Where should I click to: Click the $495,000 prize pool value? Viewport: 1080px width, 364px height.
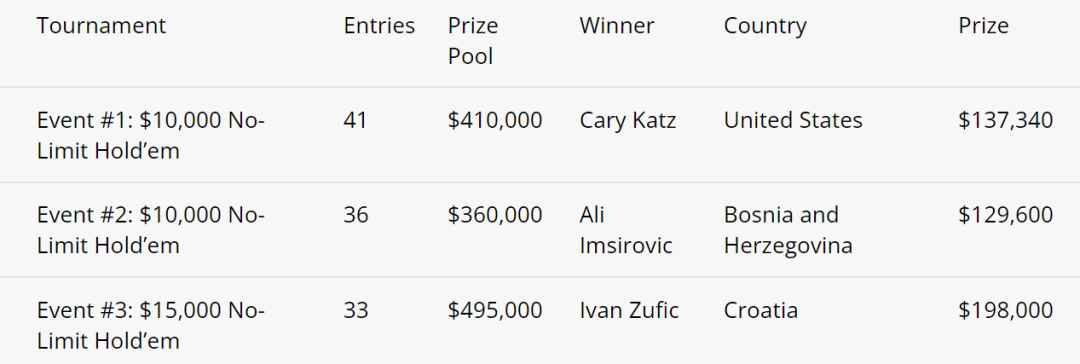(495, 310)
